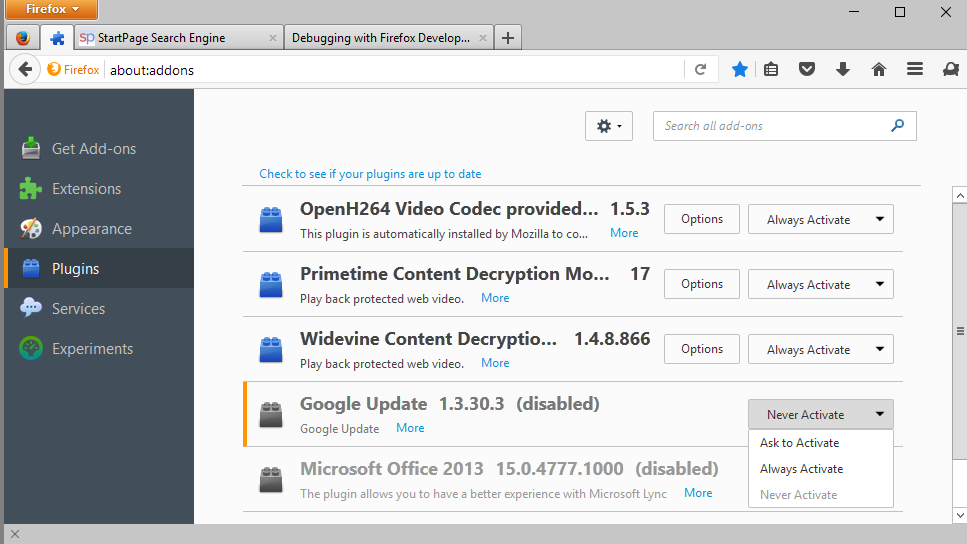
Task: Open Options for Primetime Content Decryption
Action: pyautogui.click(x=702, y=284)
